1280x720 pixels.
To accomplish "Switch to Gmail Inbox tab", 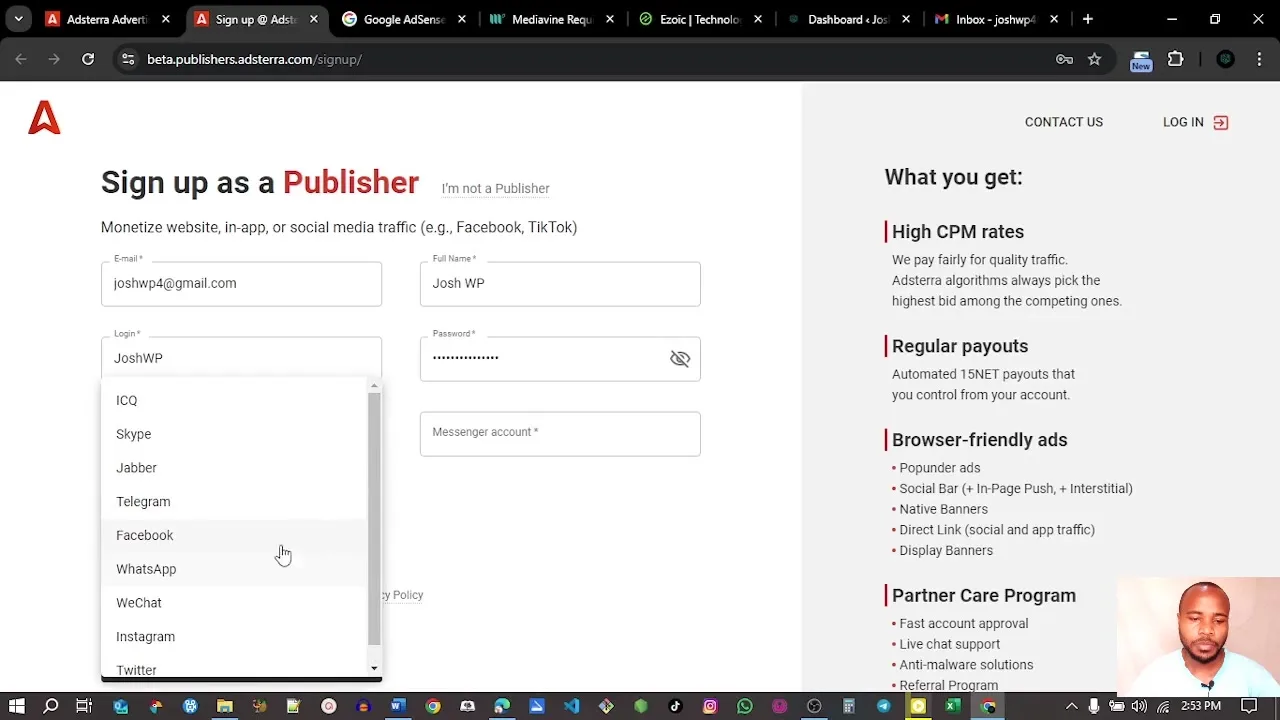I will pyautogui.click(x=996, y=19).
